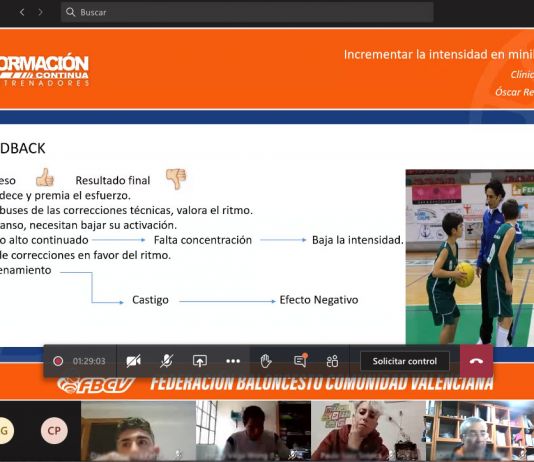
Task: Click the Buscar search field
Action: coord(247,12)
